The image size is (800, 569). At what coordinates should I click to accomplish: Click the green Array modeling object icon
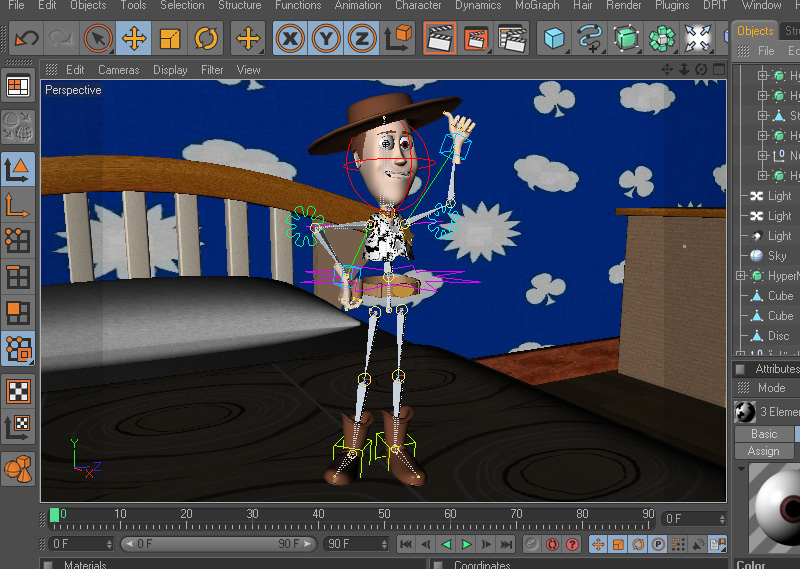(662, 38)
